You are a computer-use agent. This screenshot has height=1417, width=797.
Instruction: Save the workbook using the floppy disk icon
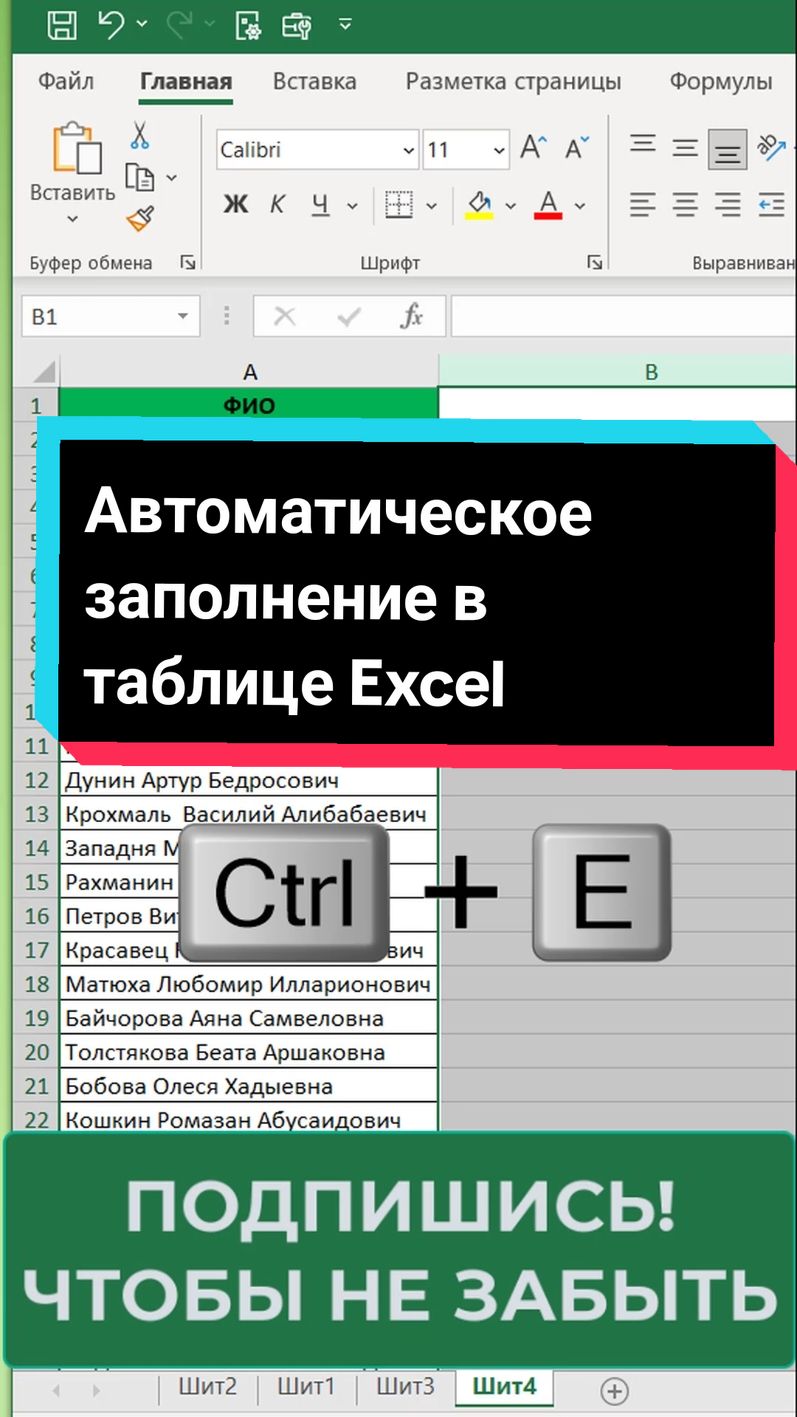pyautogui.click(x=62, y=25)
